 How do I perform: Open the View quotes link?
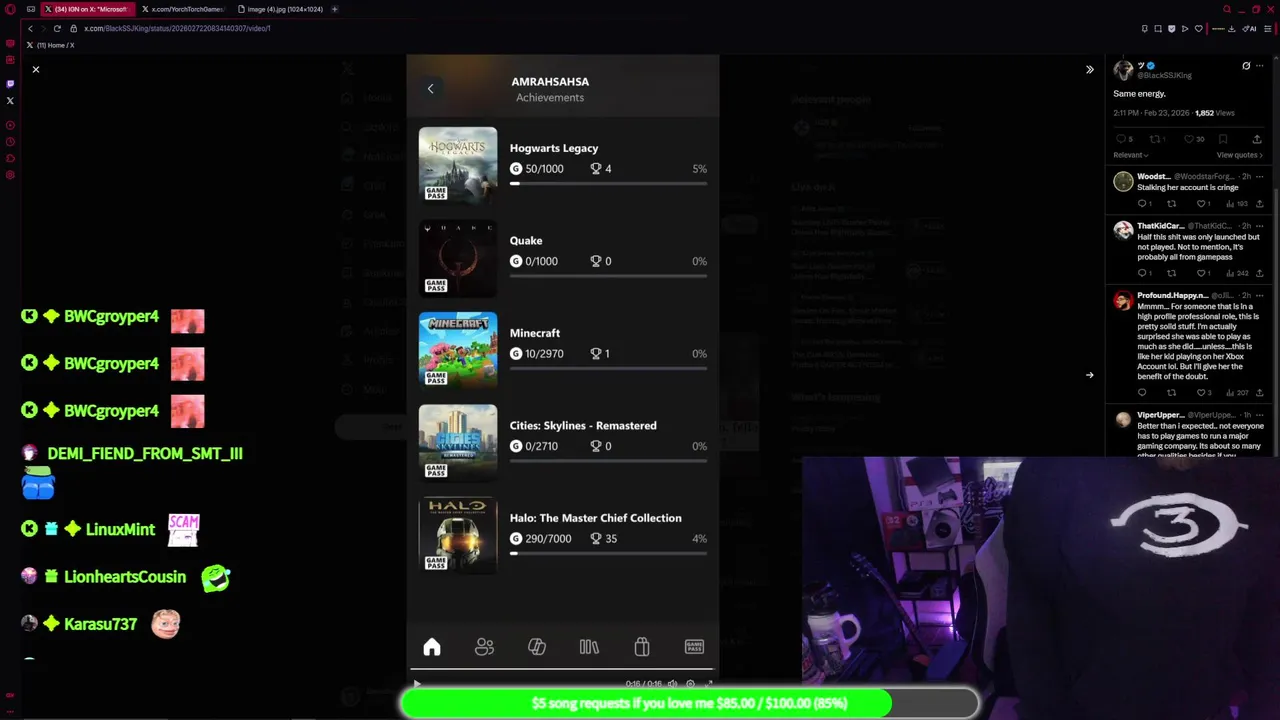pos(1240,155)
